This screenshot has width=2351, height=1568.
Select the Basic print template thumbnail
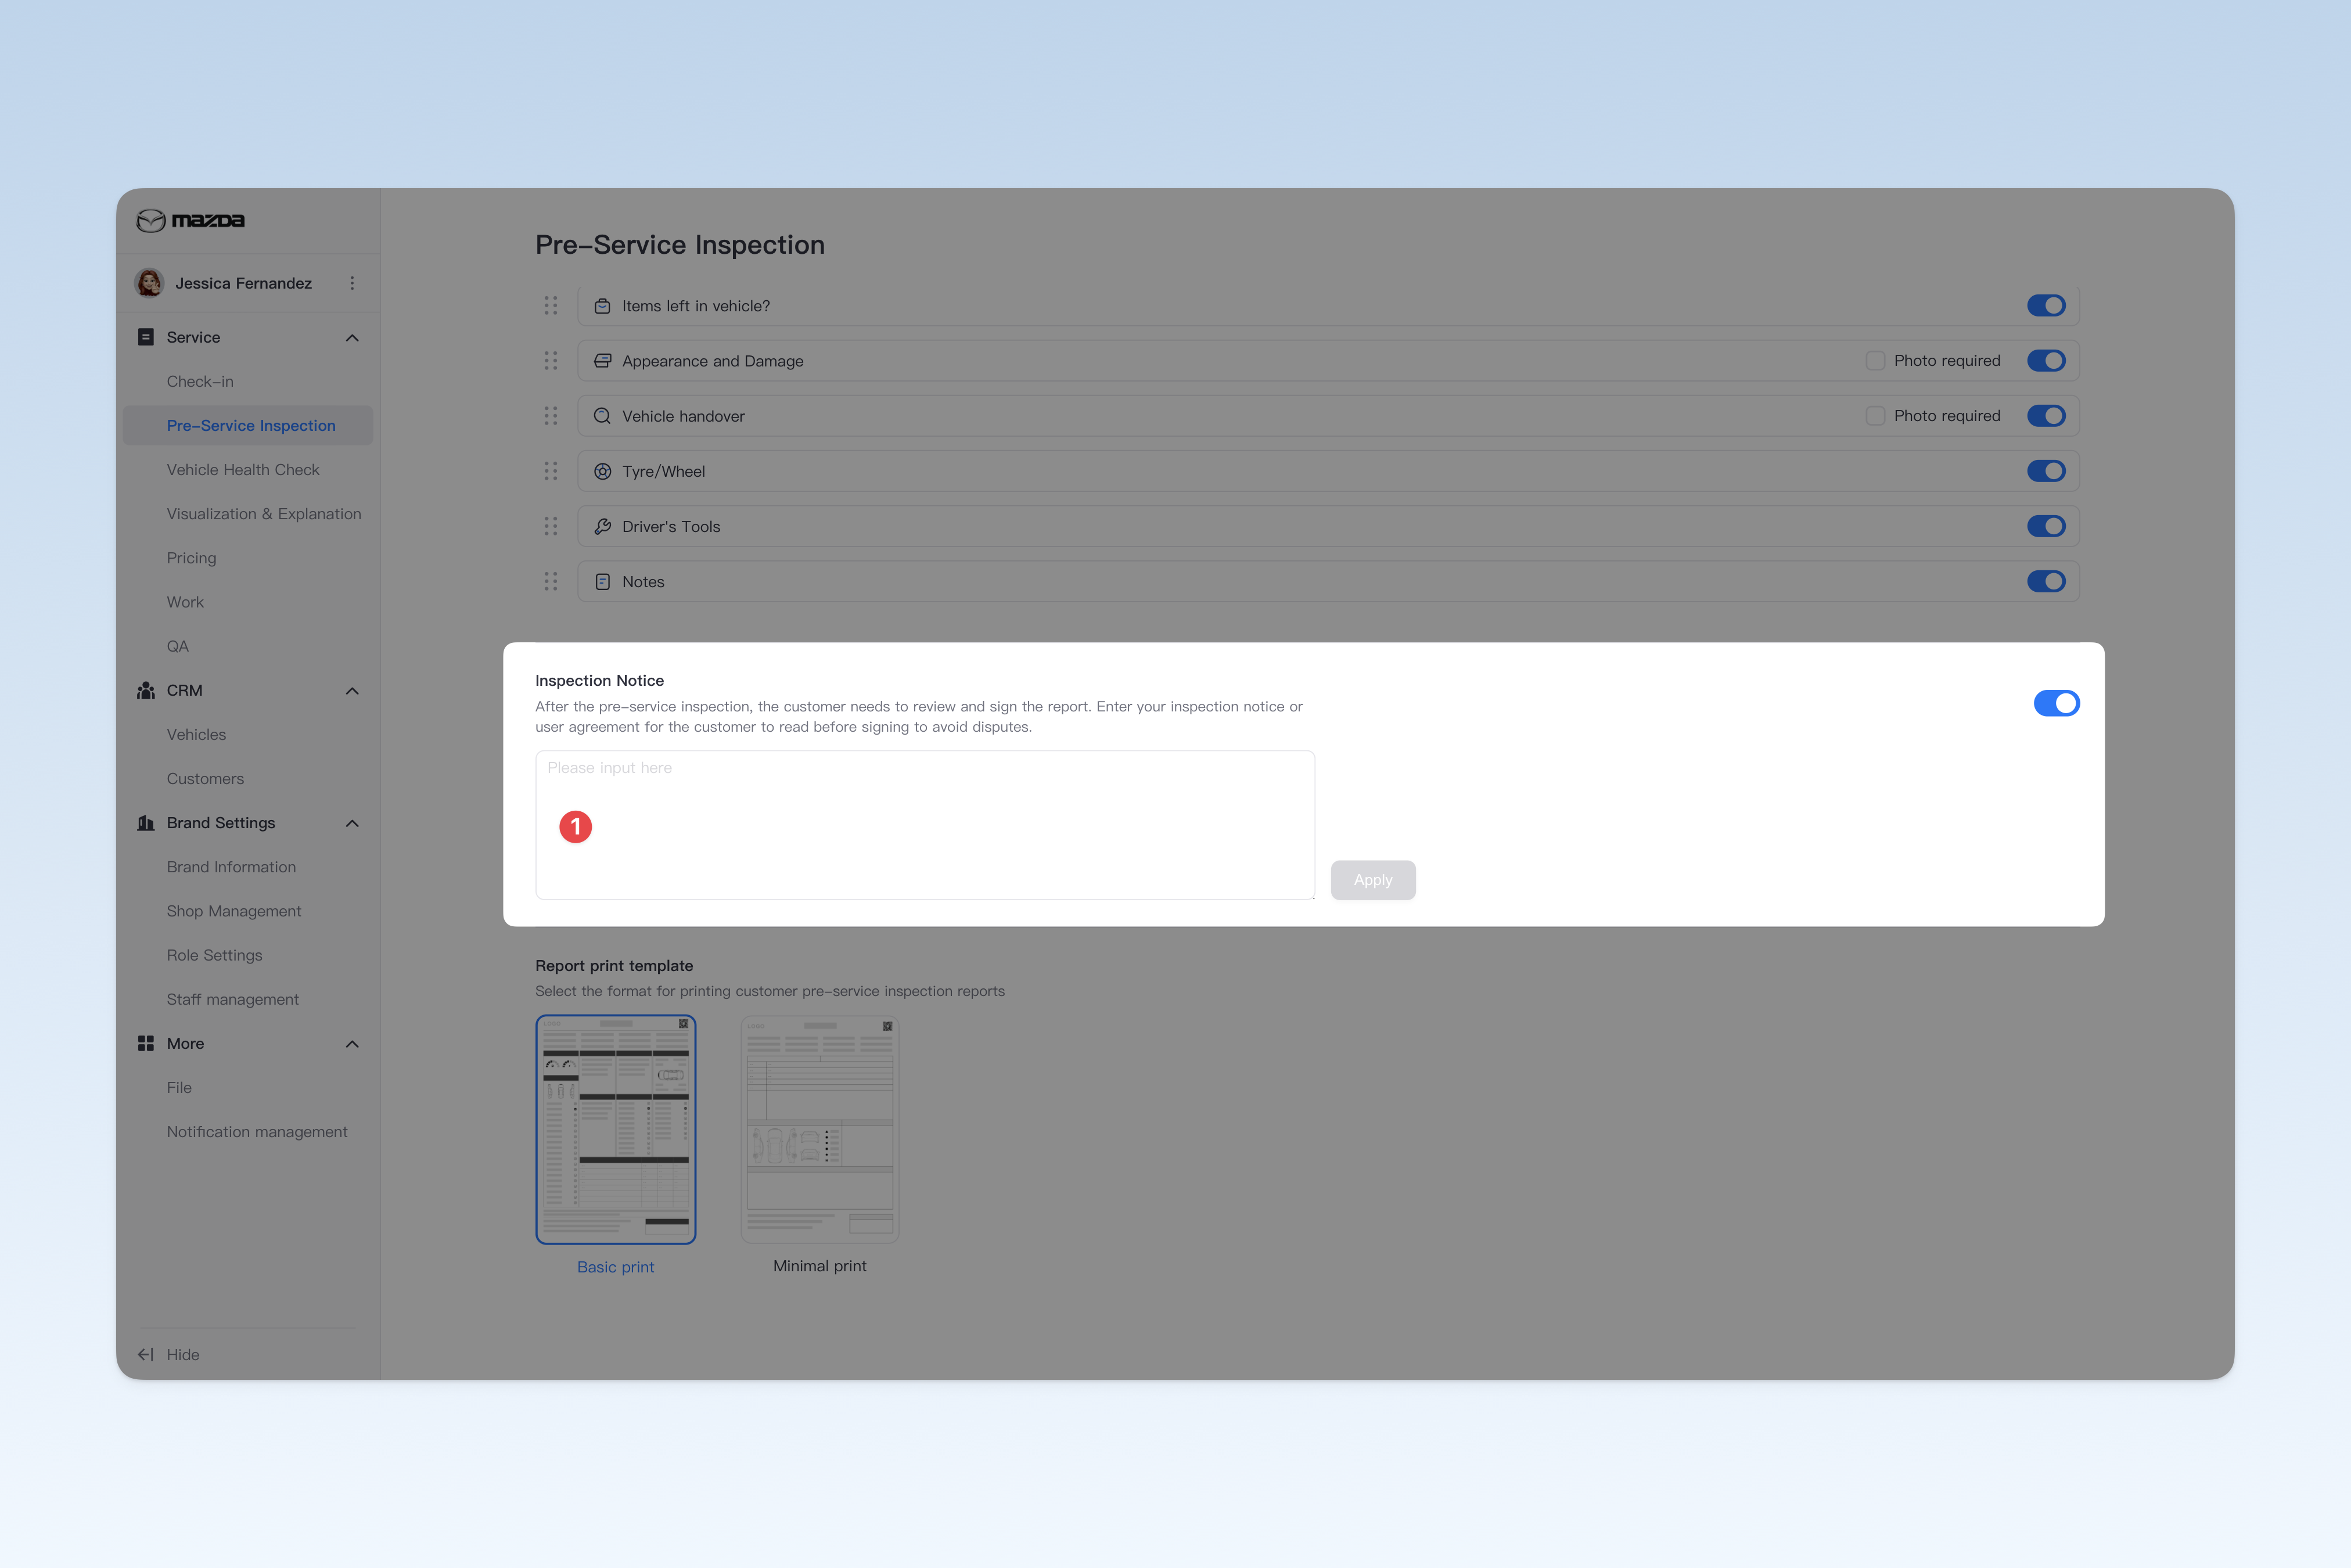tap(616, 1130)
